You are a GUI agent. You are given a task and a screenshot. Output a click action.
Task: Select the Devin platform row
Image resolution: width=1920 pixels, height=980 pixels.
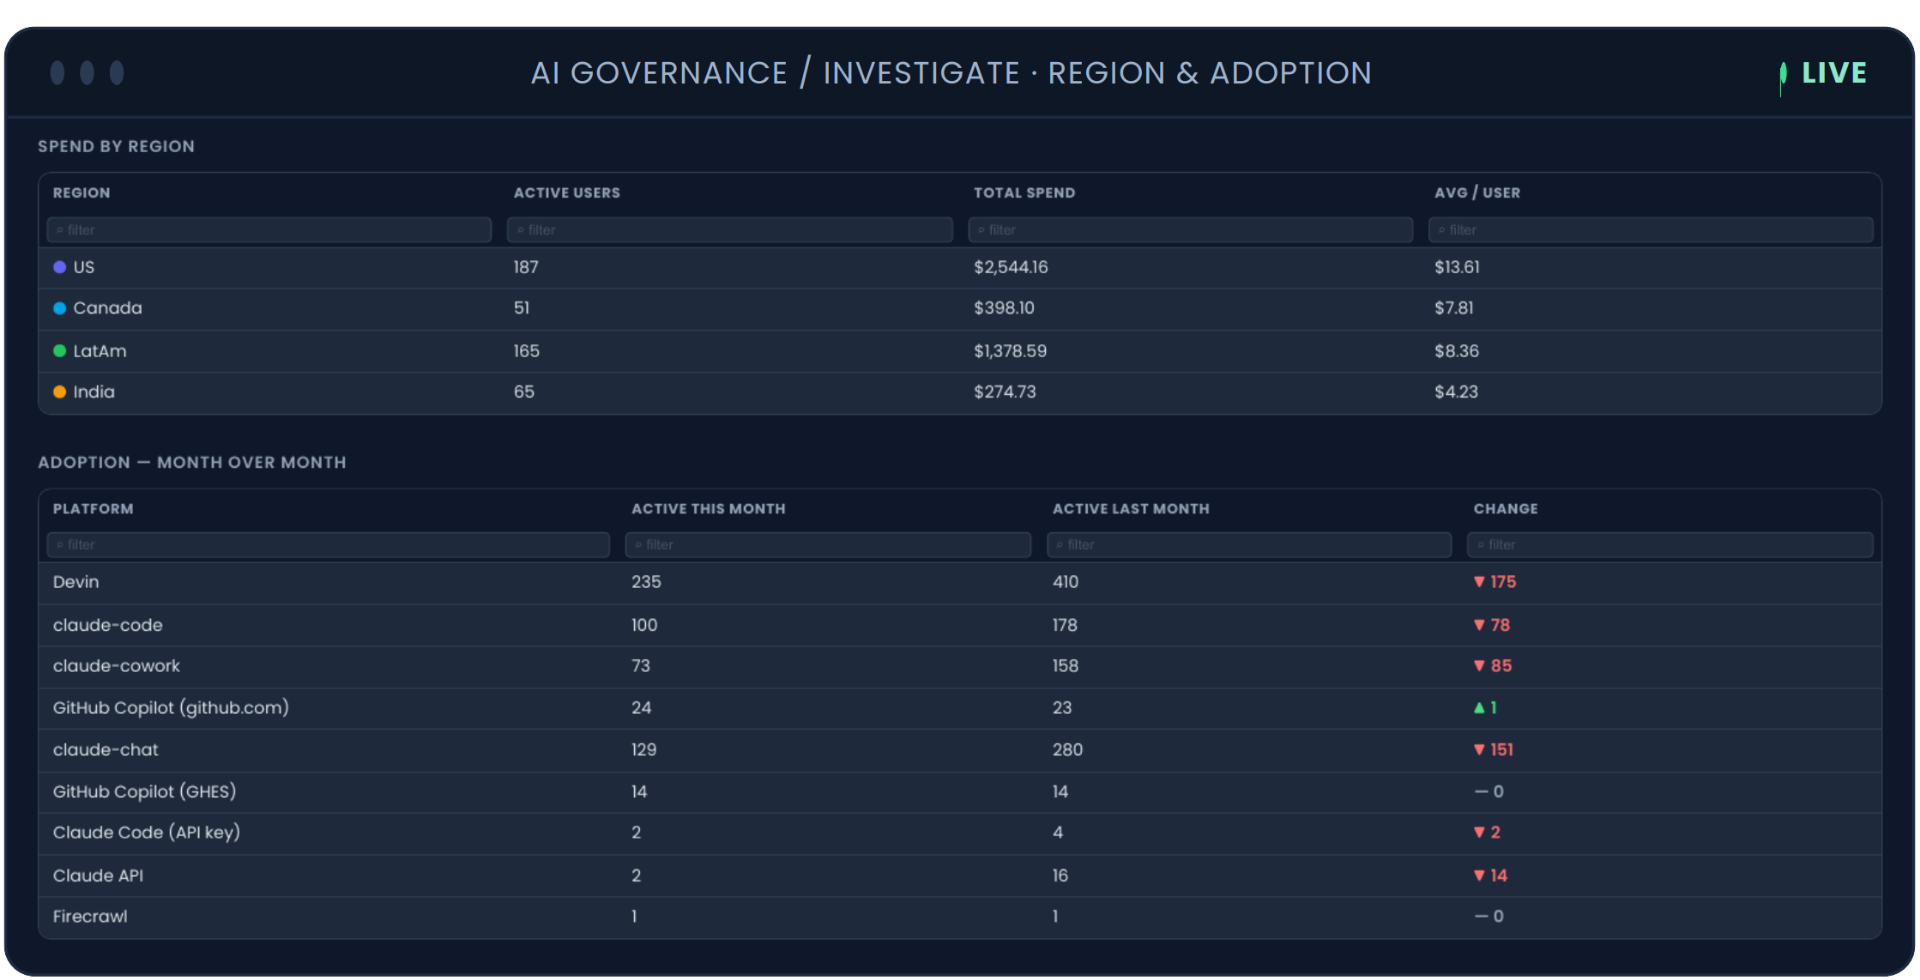(x=960, y=583)
